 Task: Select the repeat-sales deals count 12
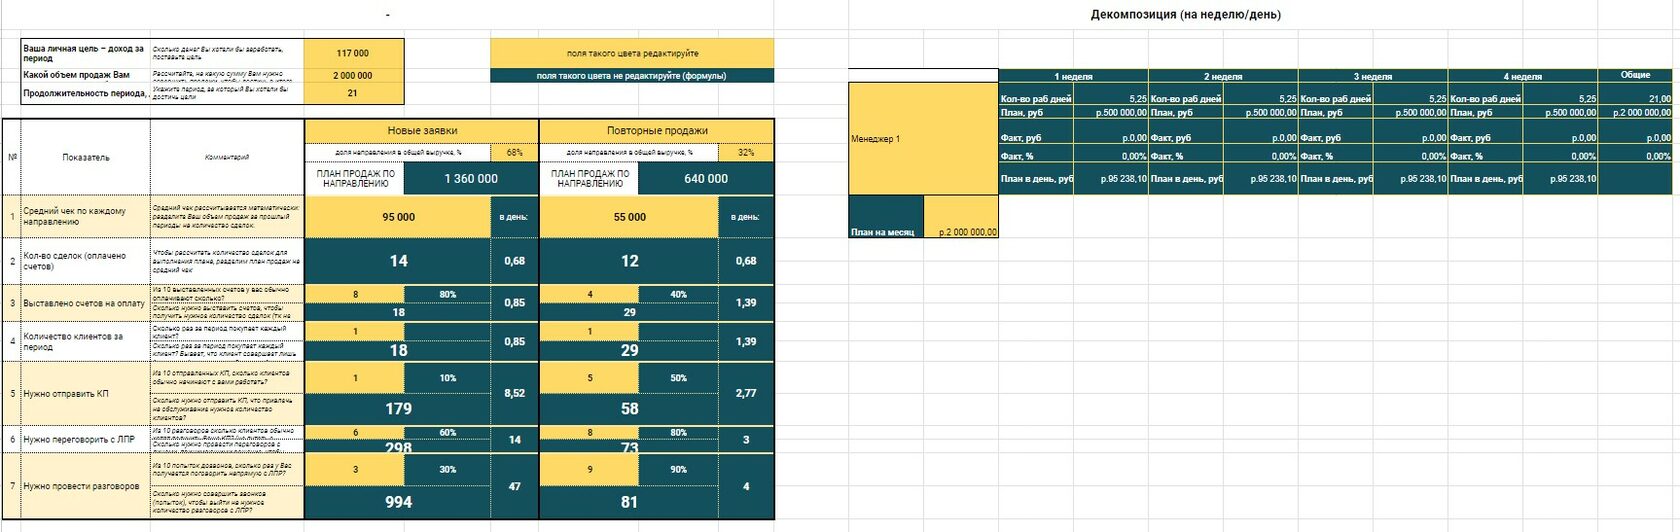629,261
